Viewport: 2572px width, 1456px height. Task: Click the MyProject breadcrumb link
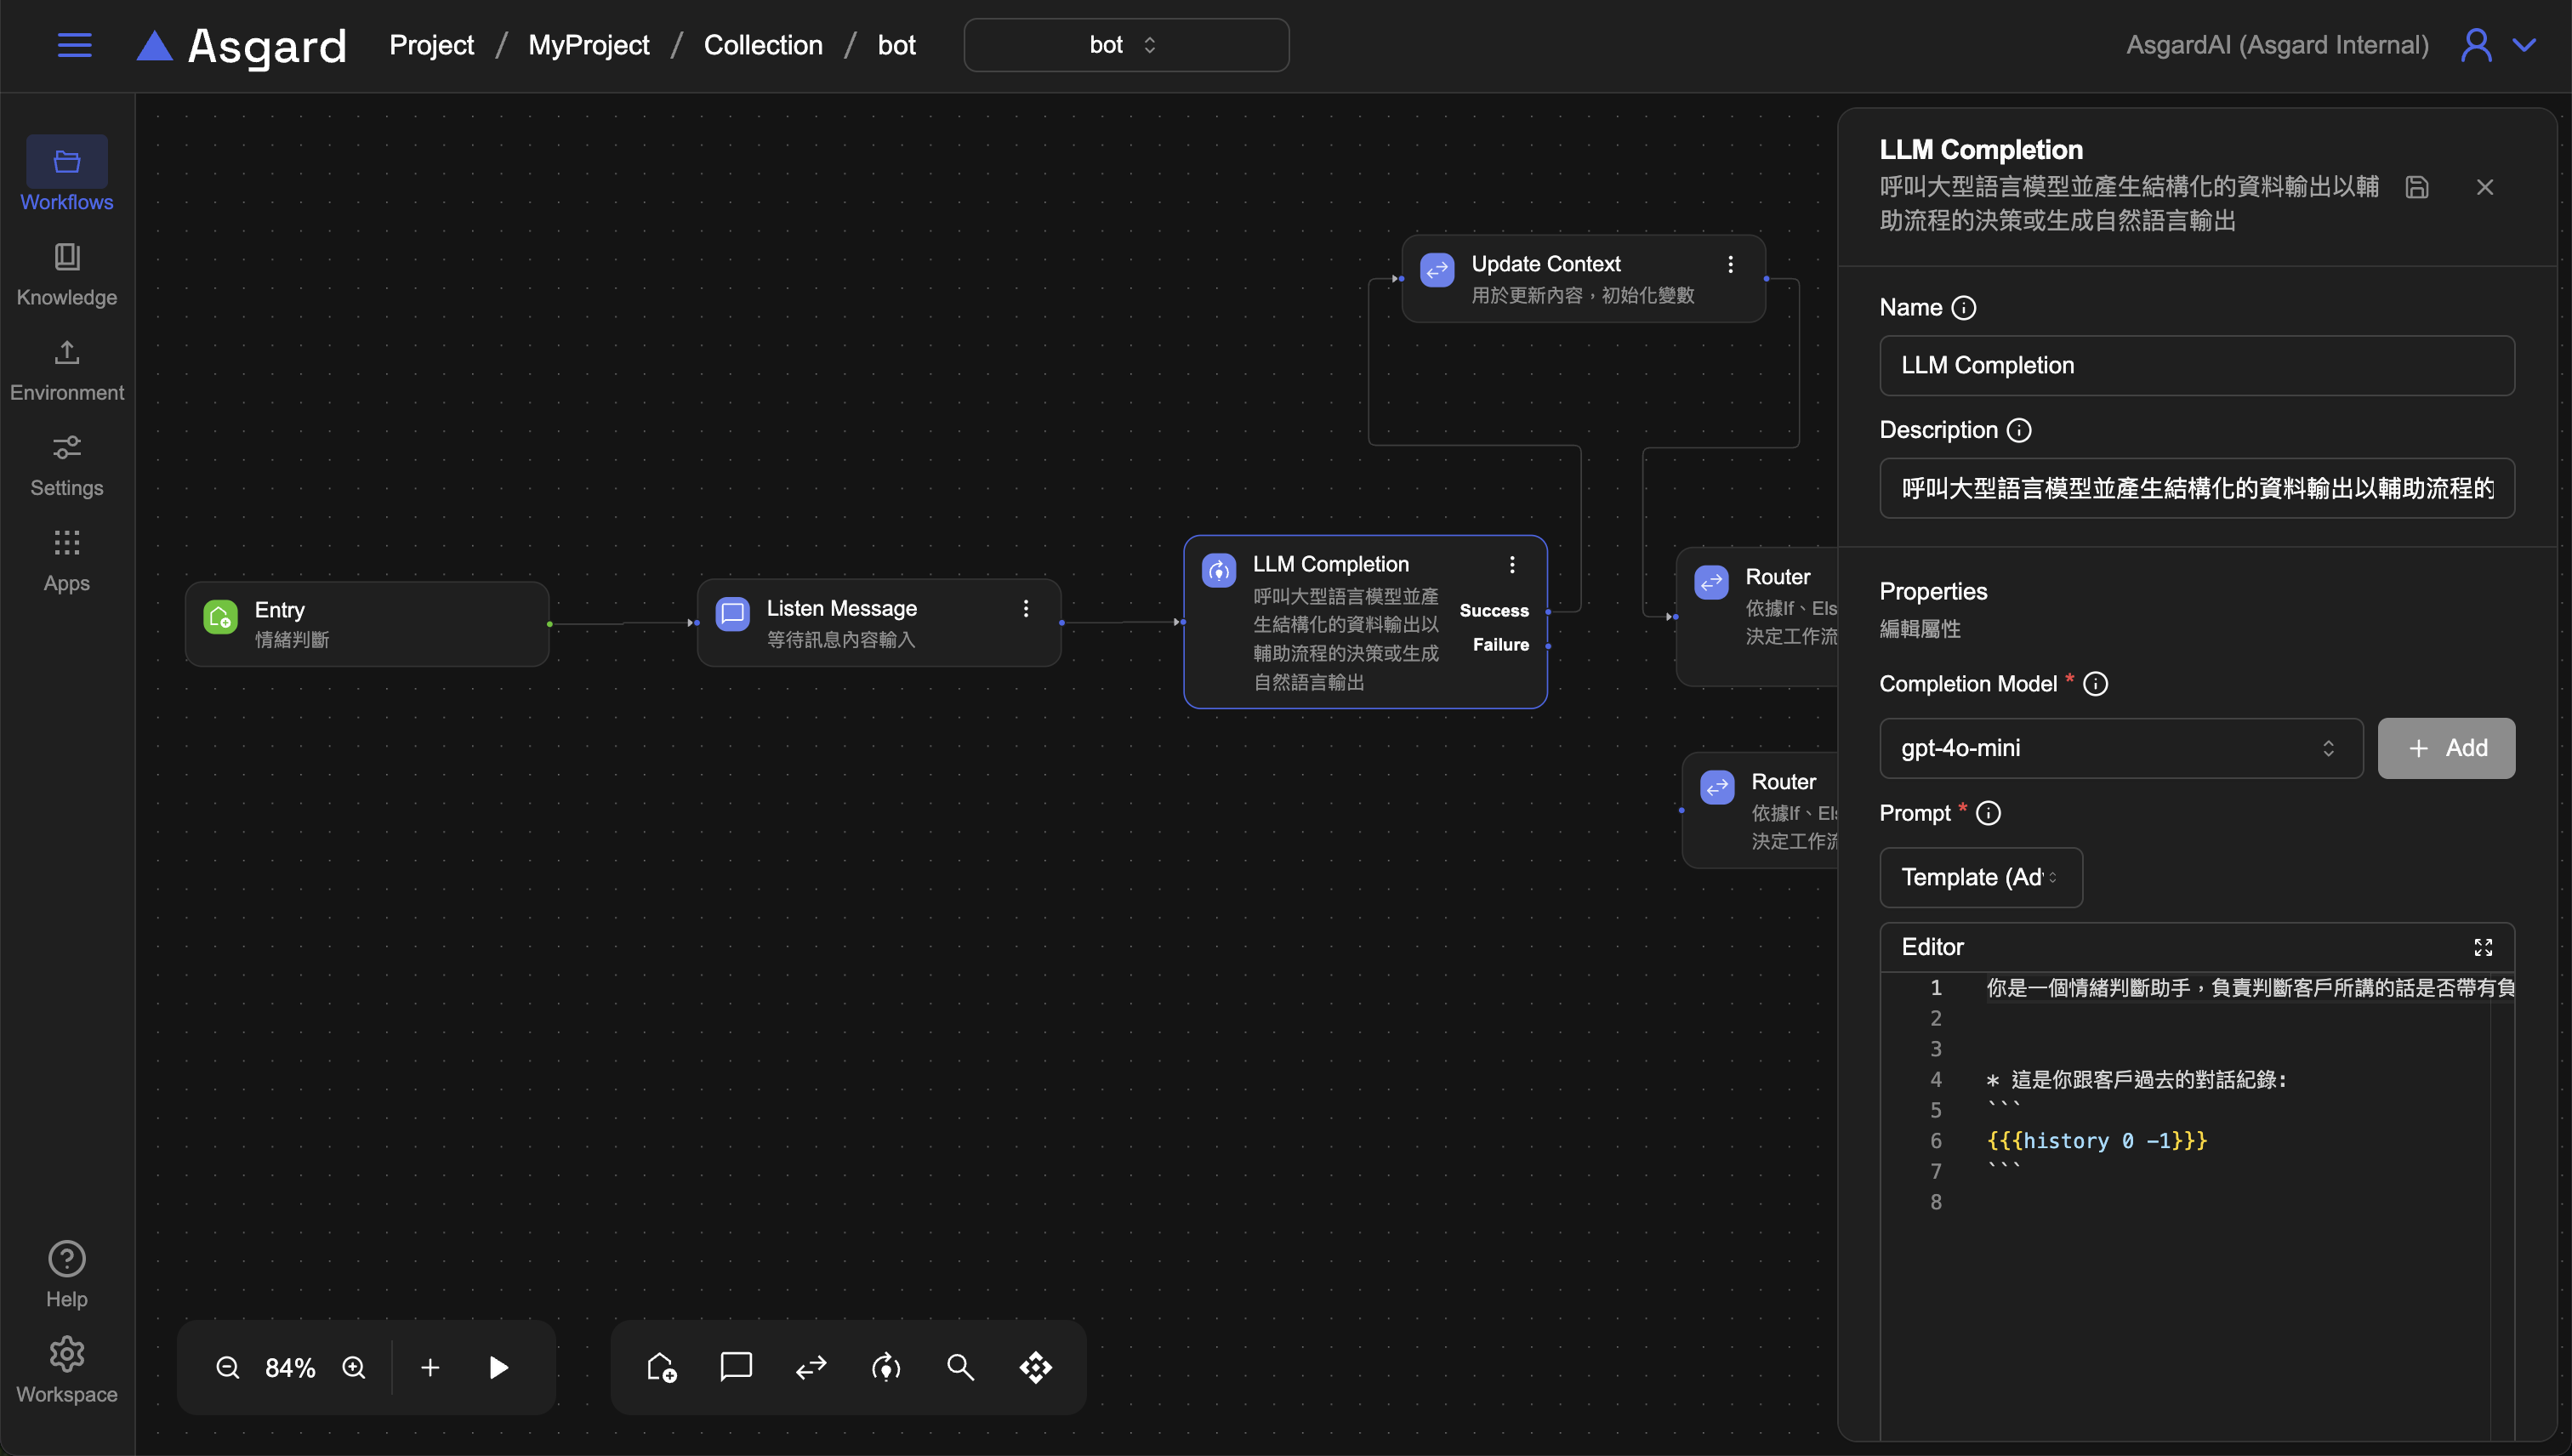[588, 45]
